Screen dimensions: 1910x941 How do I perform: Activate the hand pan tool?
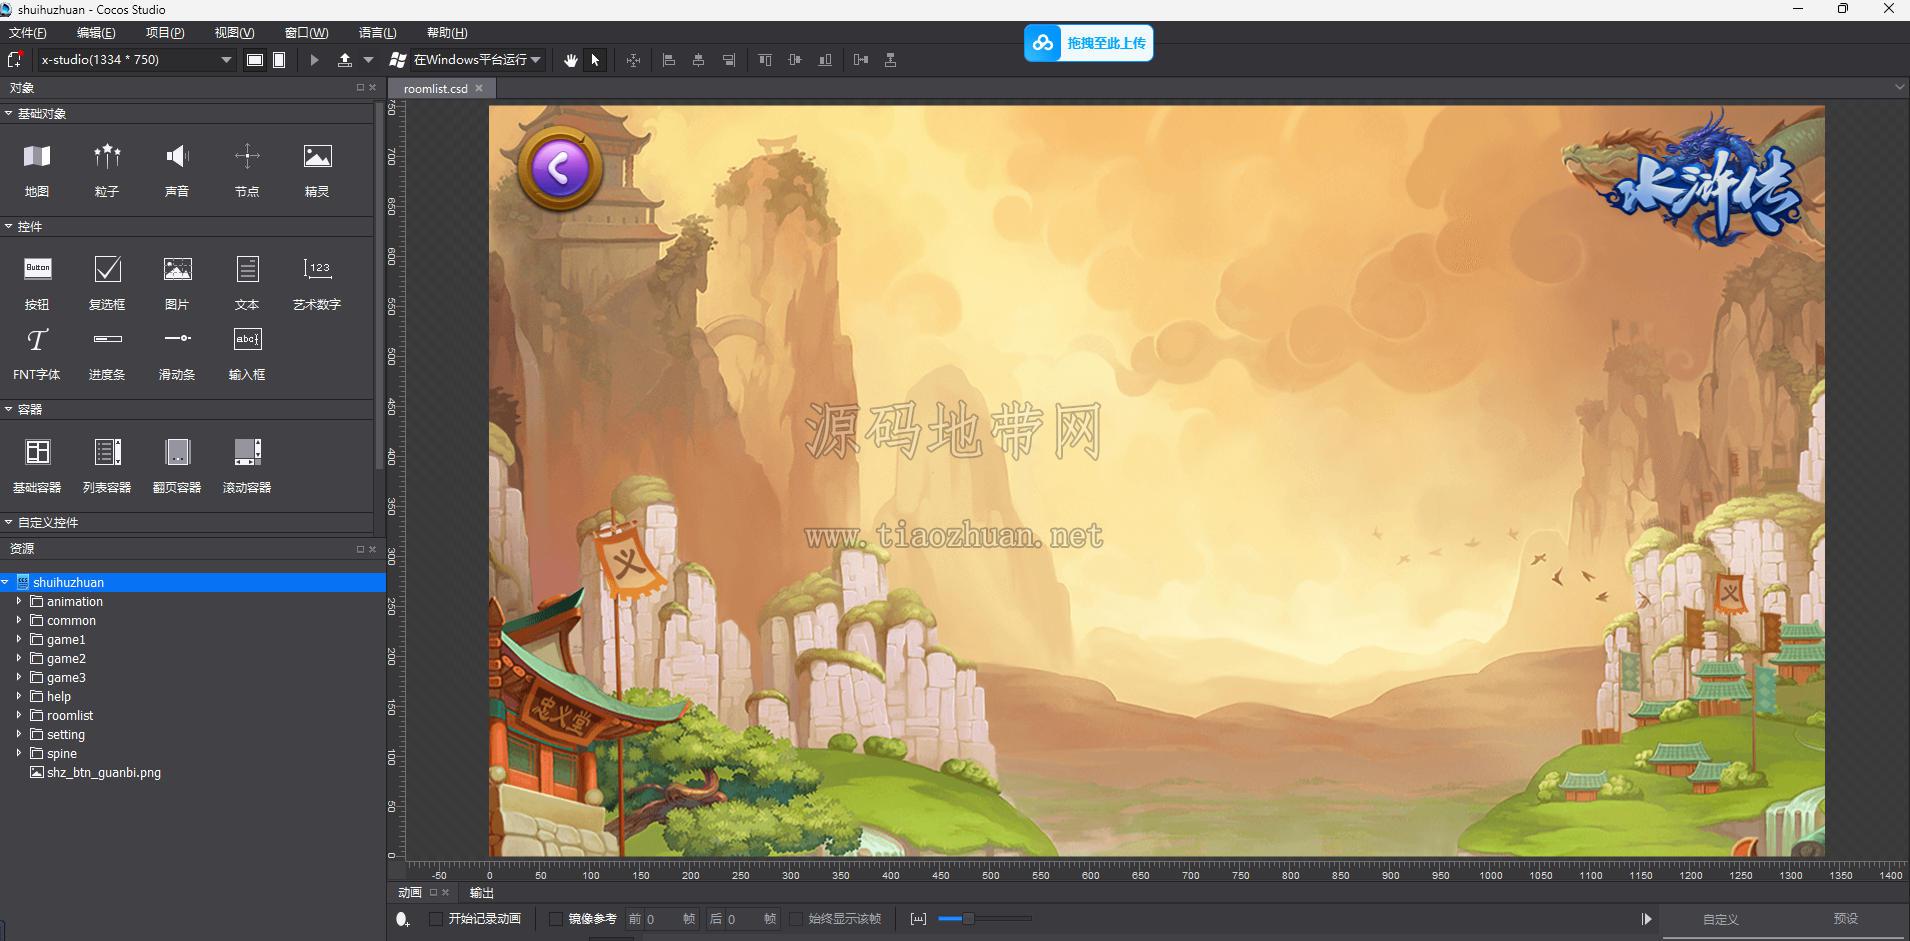point(570,60)
